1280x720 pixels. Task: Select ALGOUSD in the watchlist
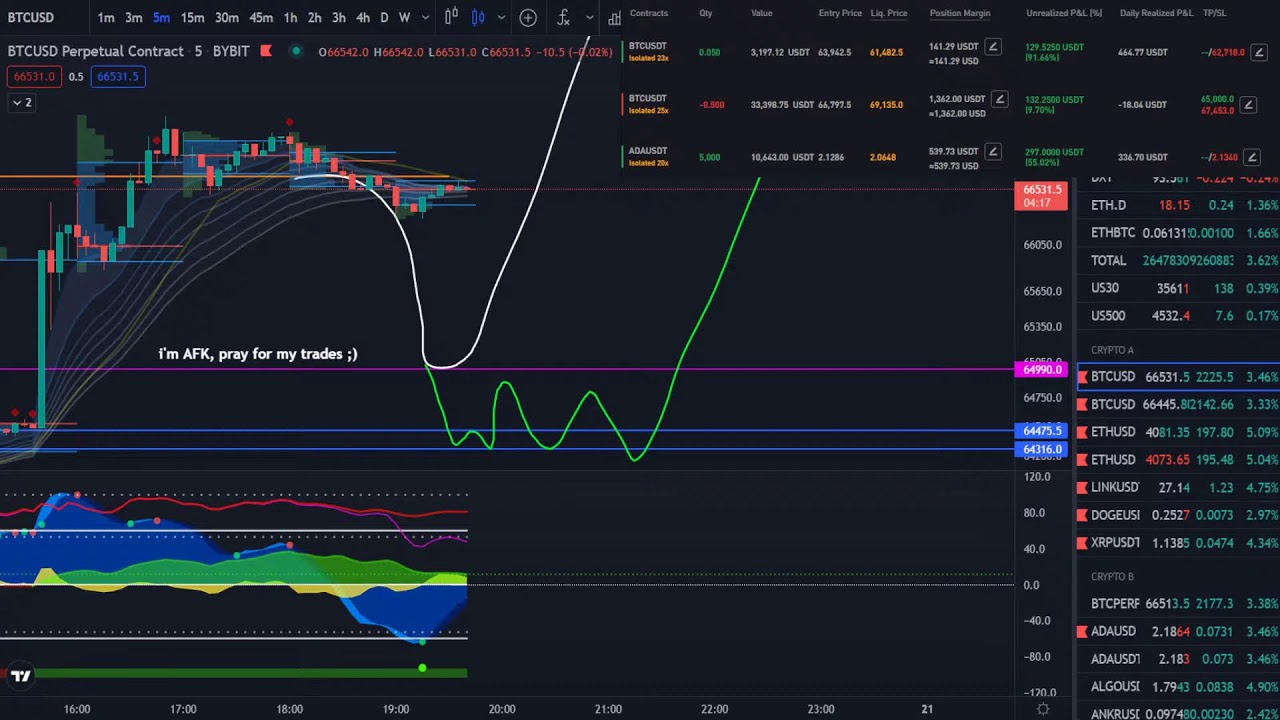[1178, 687]
